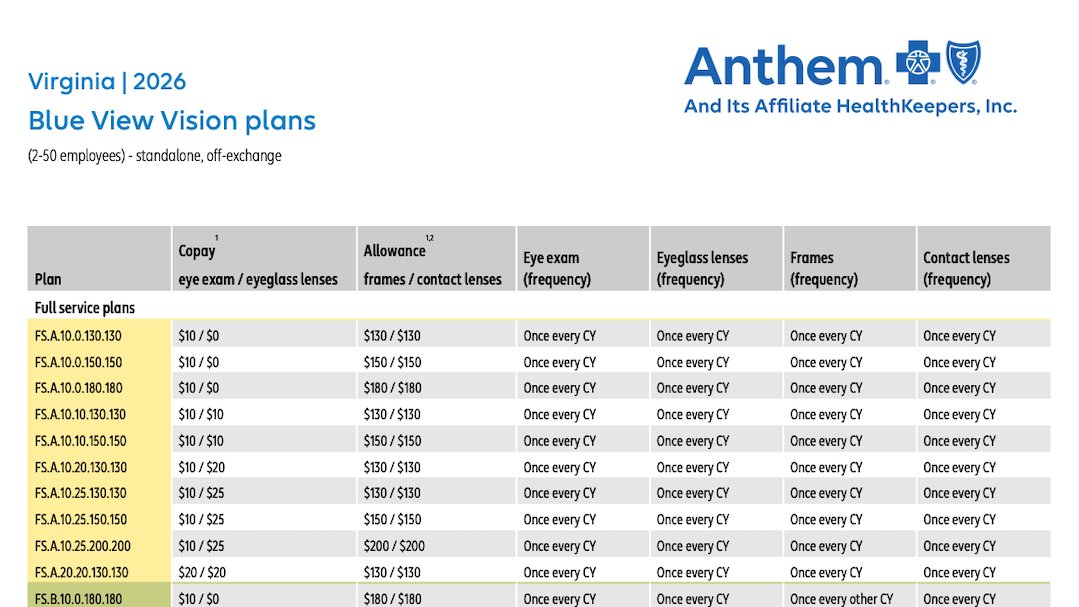Click the Blue Cross logo icon
This screenshot has width=1079, height=607.
(916, 63)
